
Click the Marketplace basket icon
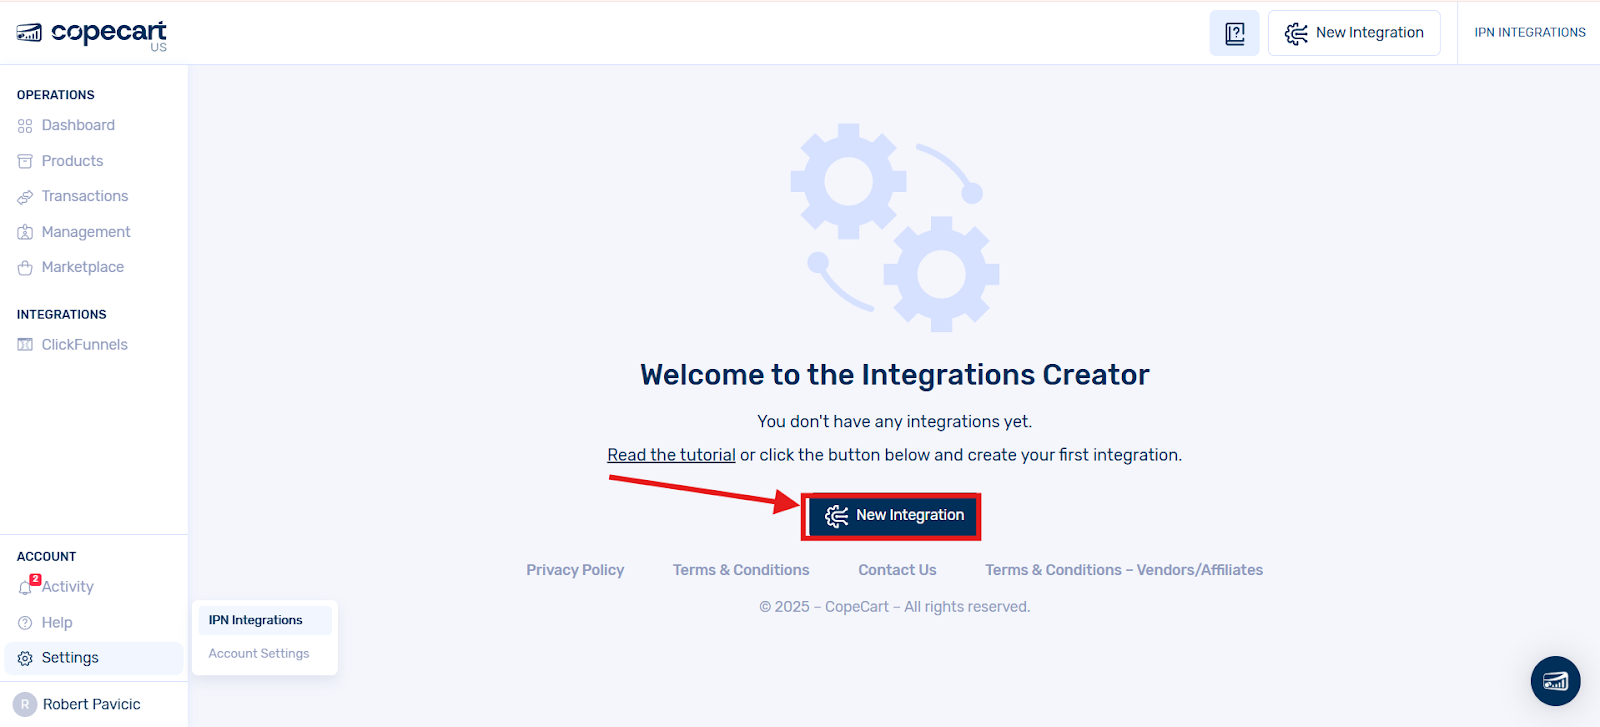(25, 268)
